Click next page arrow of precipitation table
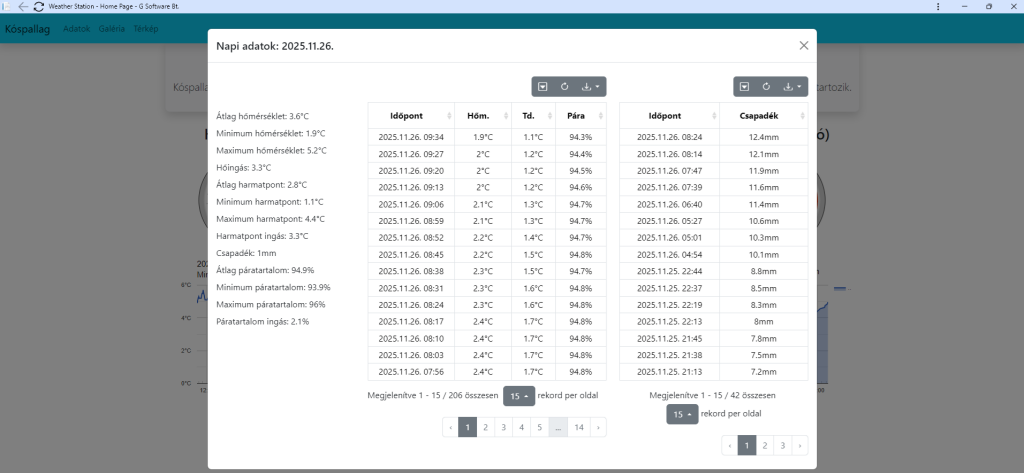 pyautogui.click(x=799, y=446)
